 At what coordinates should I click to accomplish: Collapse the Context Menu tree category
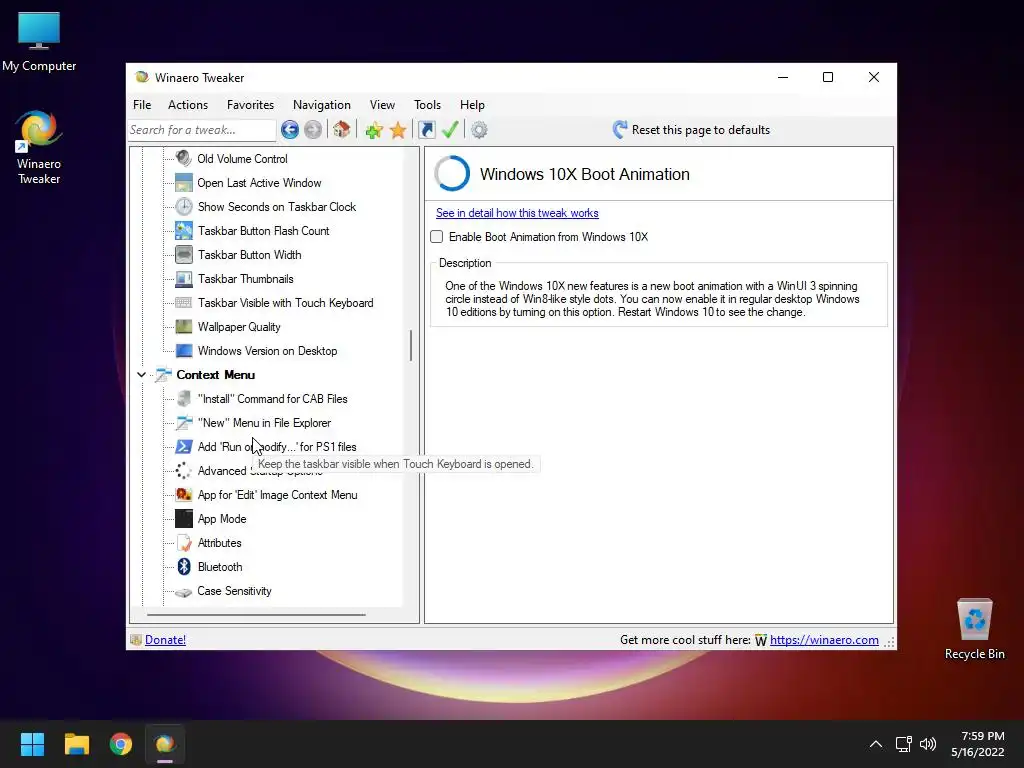pyautogui.click(x=141, y=375)
